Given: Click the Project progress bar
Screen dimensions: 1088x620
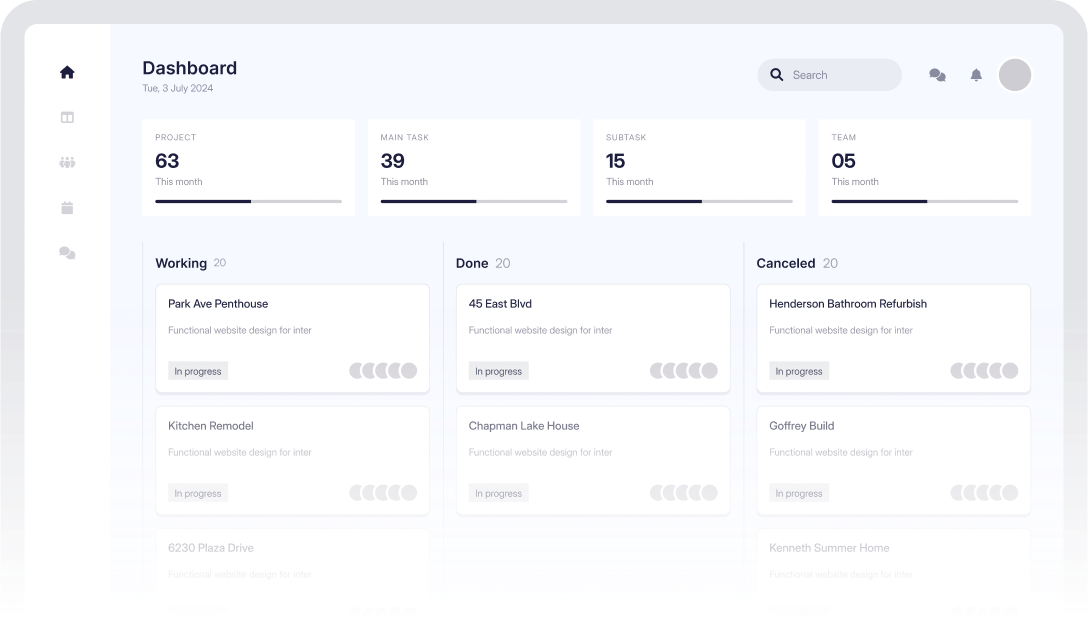Looking at the screenshot, I should point(248,201).
